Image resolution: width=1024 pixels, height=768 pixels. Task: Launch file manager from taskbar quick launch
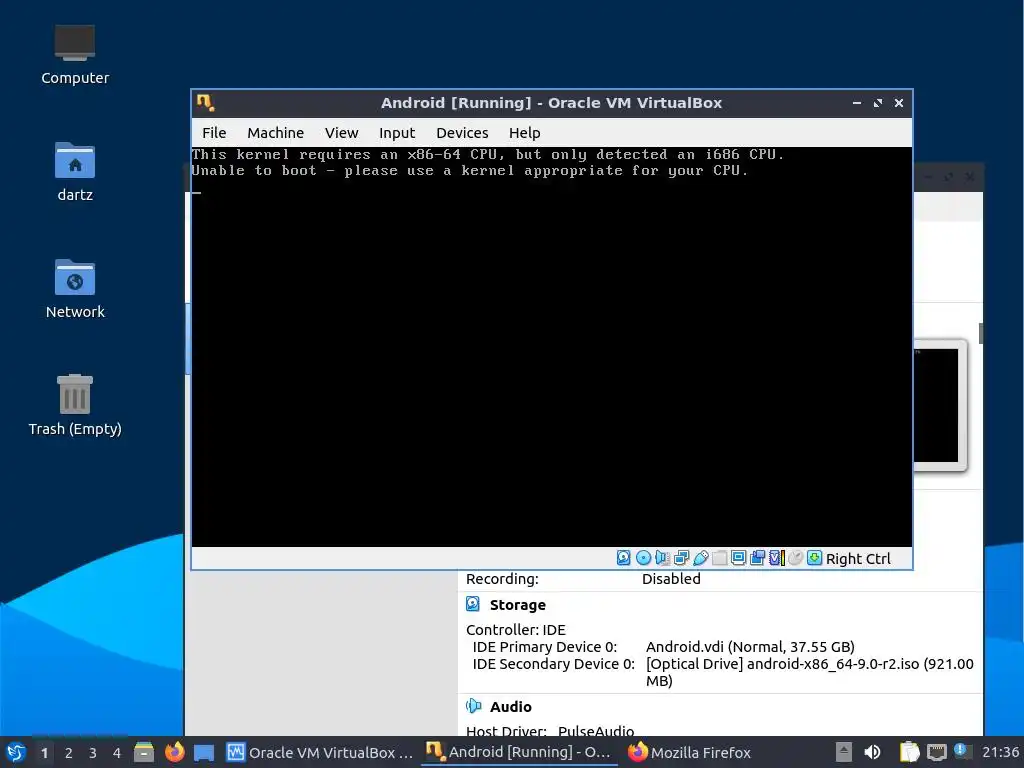[144, 752]
